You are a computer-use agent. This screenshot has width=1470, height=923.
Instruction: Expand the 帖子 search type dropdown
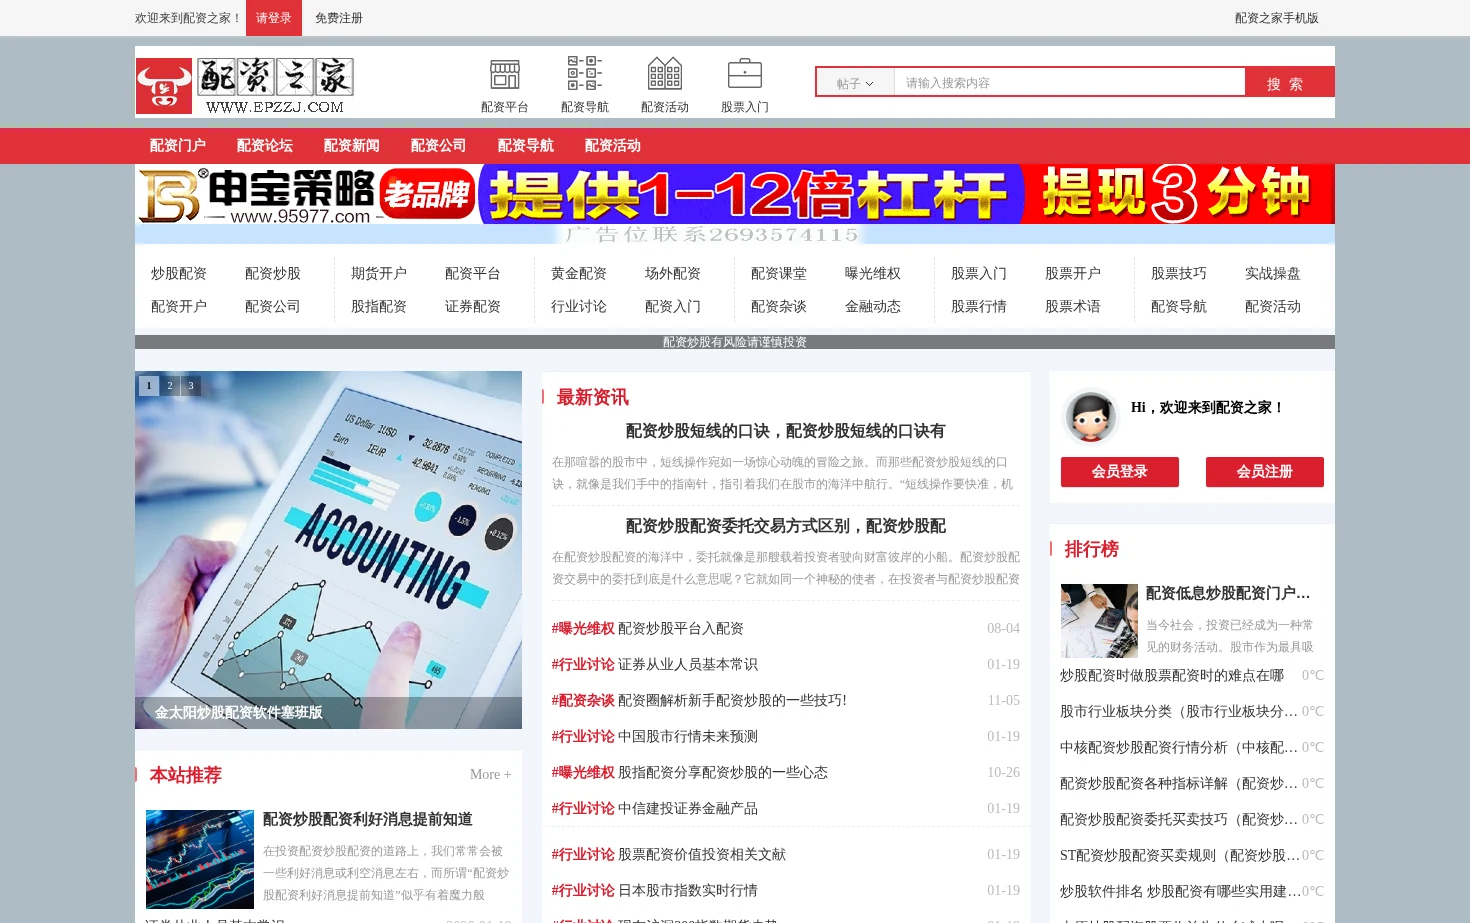click(855, 83)
